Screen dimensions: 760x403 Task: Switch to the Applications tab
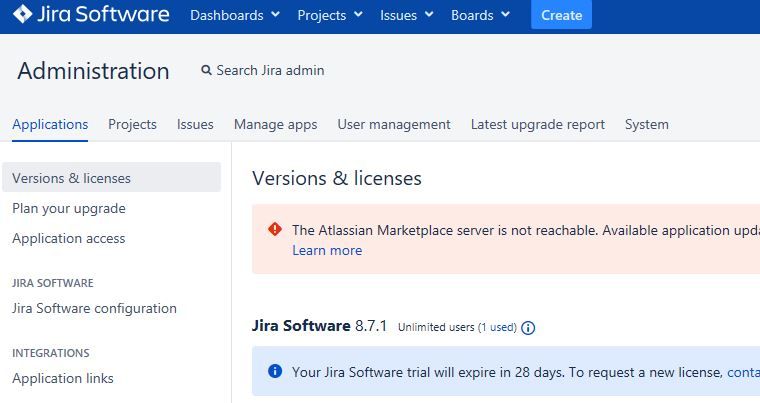click(x=50, y=125)
